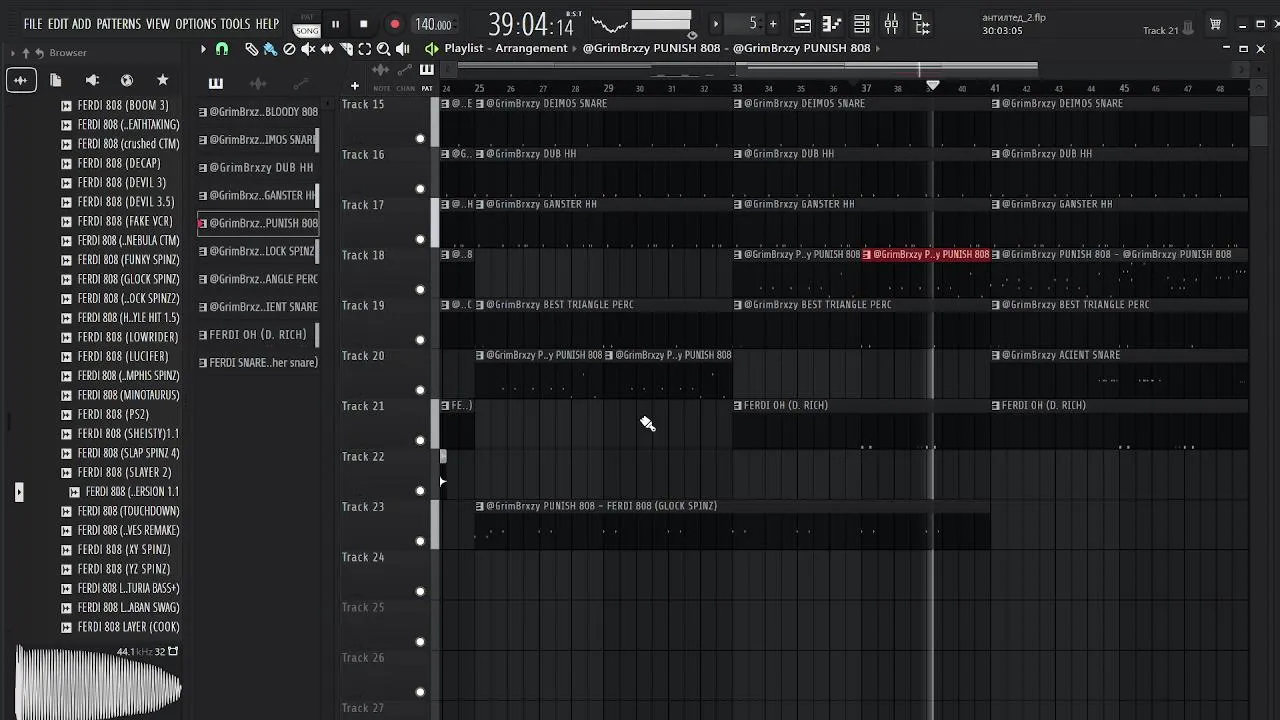The height and width of the screenshot is (720, 1280).
Task: Open pattern selector arrow beside number 5
Action: point(715,24)
